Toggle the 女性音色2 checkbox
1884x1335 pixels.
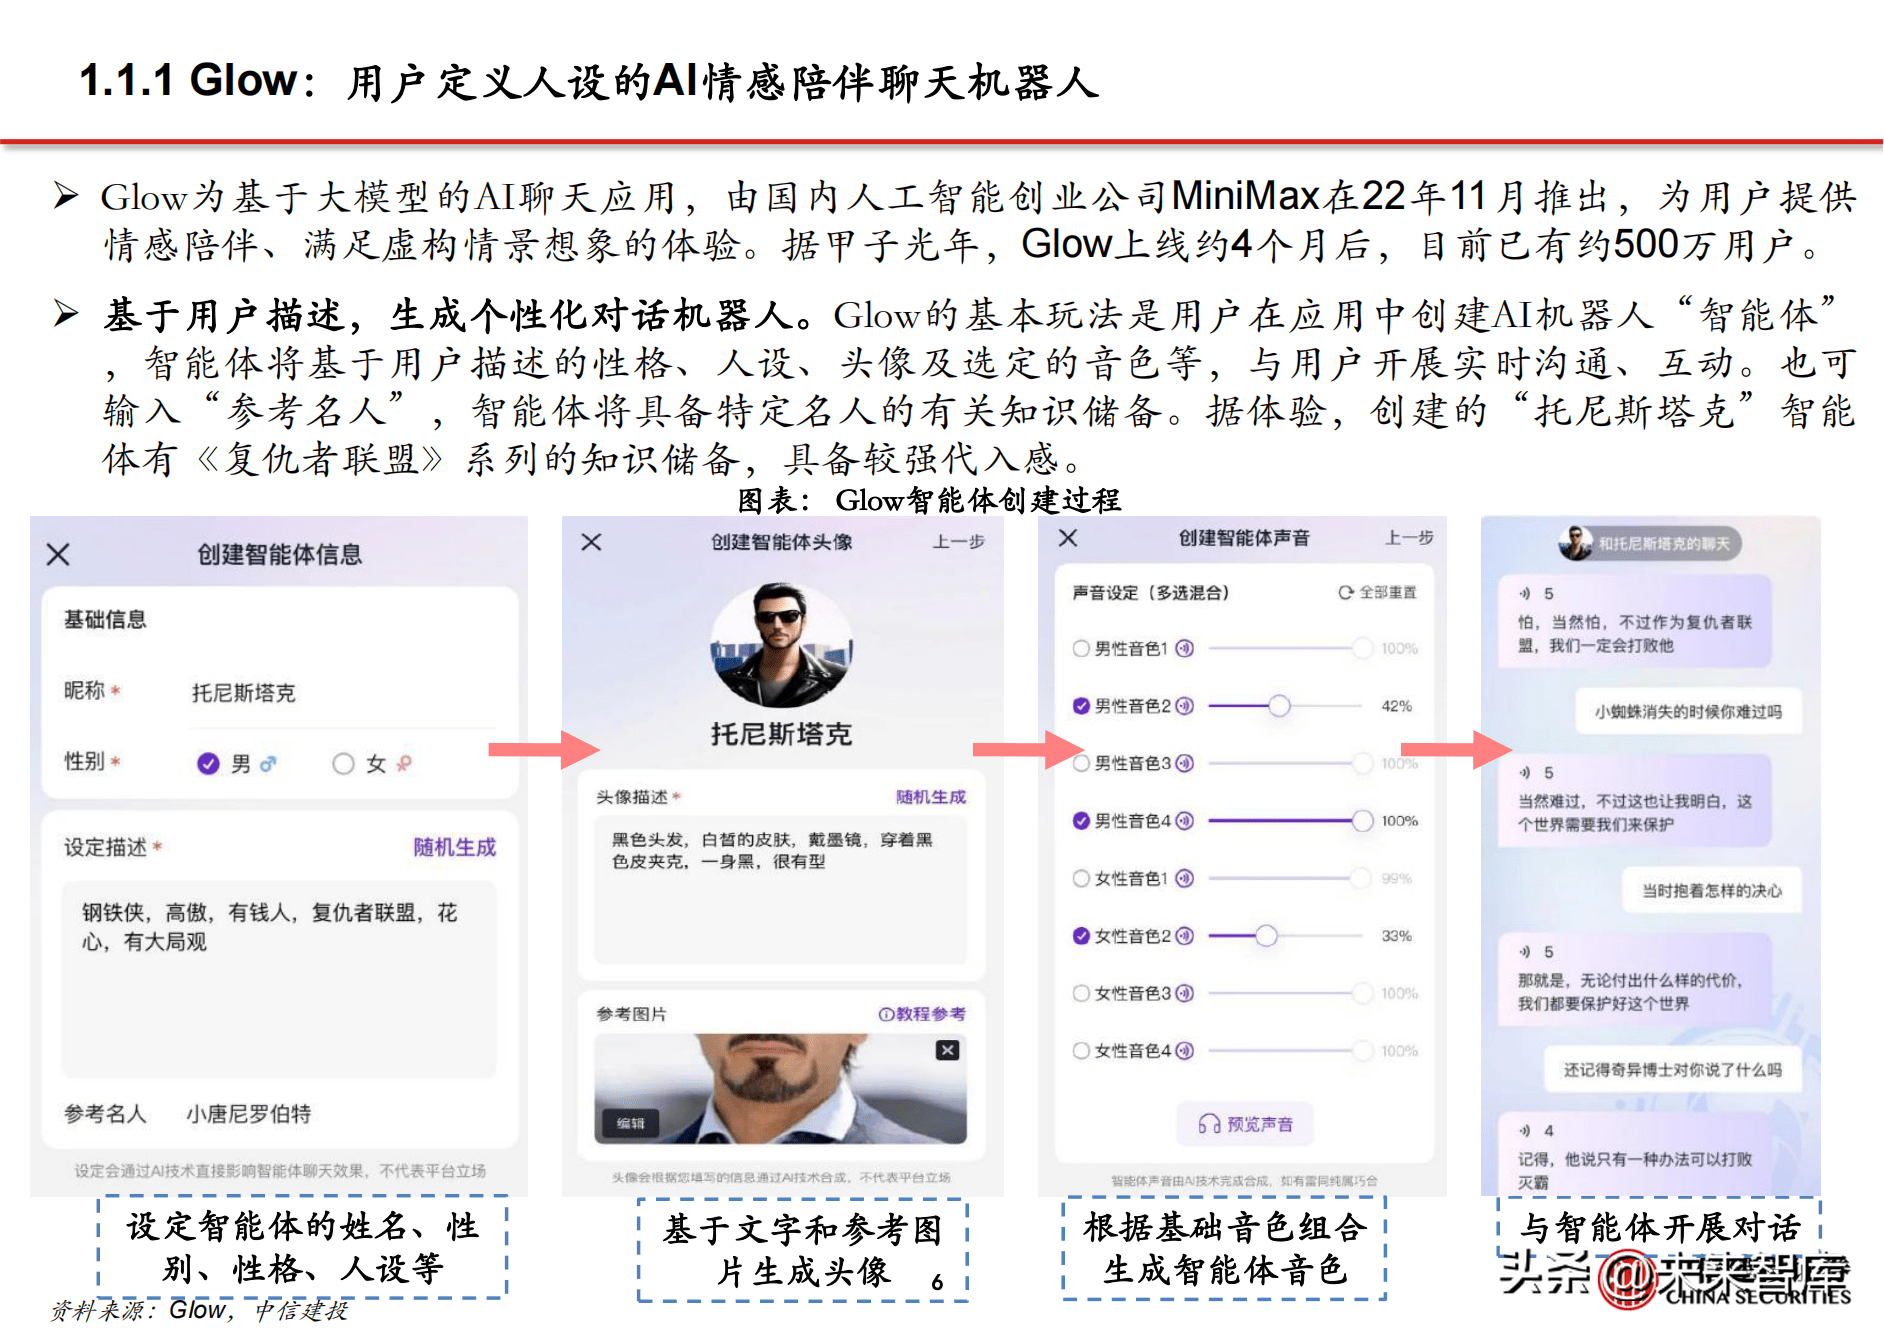coord(1081,936)
